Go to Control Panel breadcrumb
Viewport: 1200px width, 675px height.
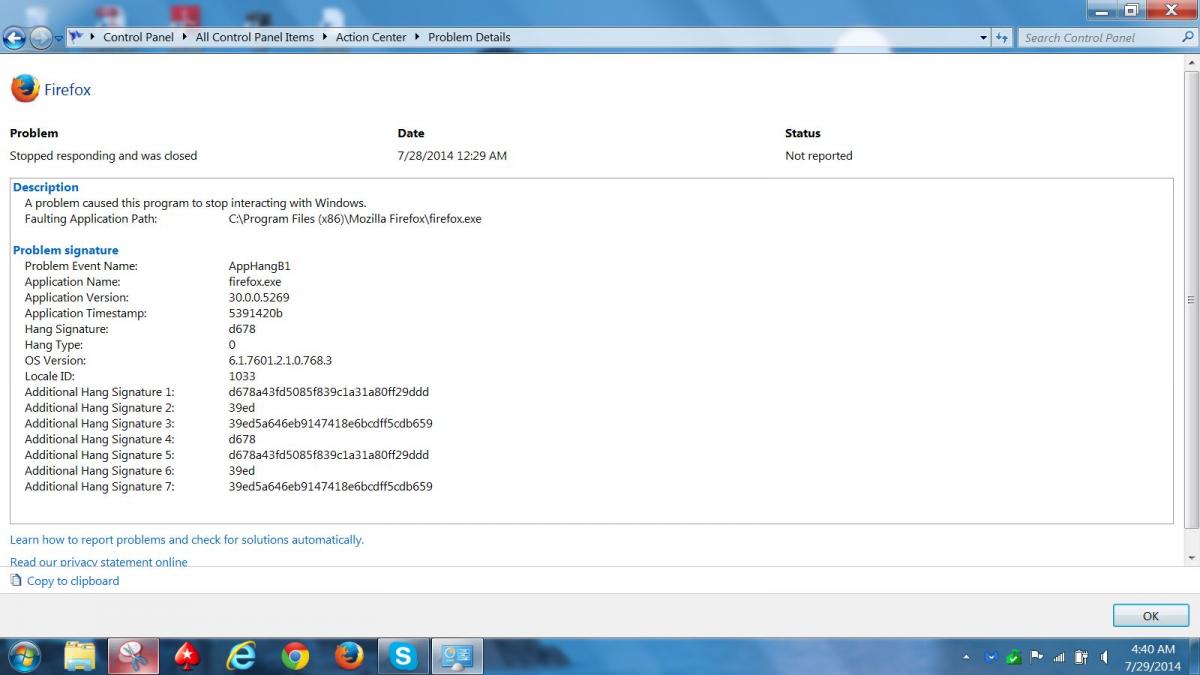(x=138, y=37)
